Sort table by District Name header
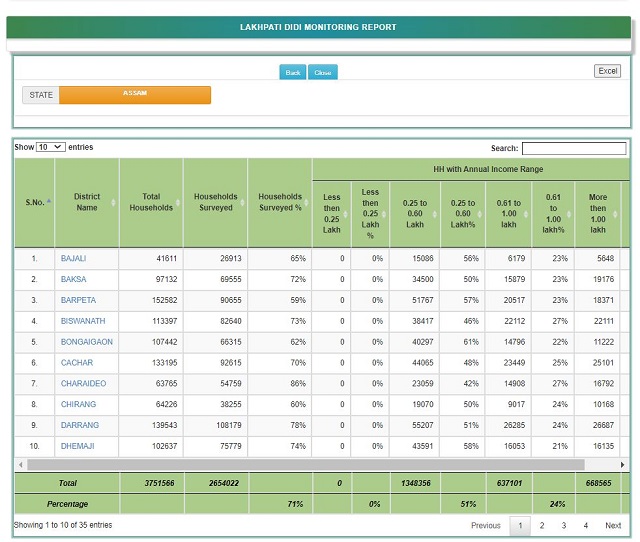 (x=87, y=202)
